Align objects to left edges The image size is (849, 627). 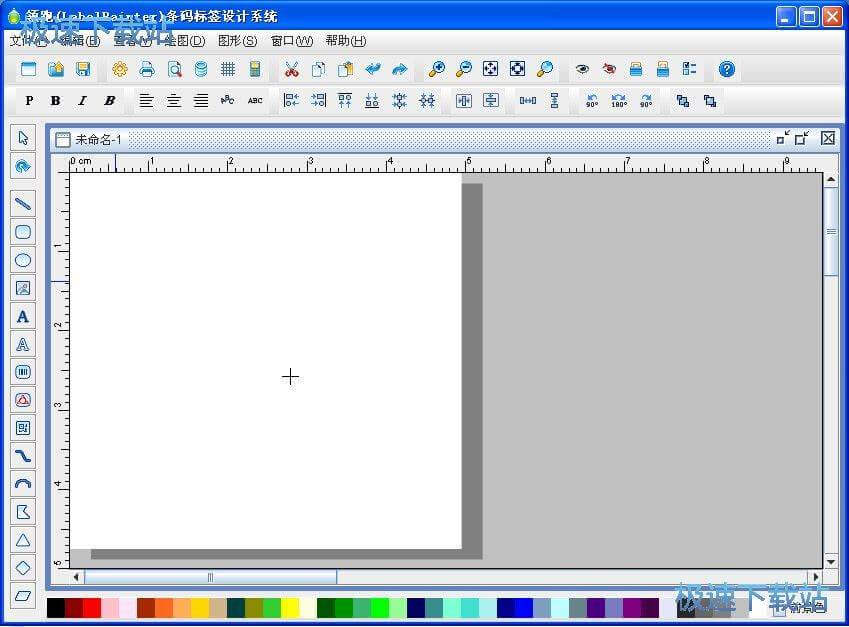coord(291,100)
